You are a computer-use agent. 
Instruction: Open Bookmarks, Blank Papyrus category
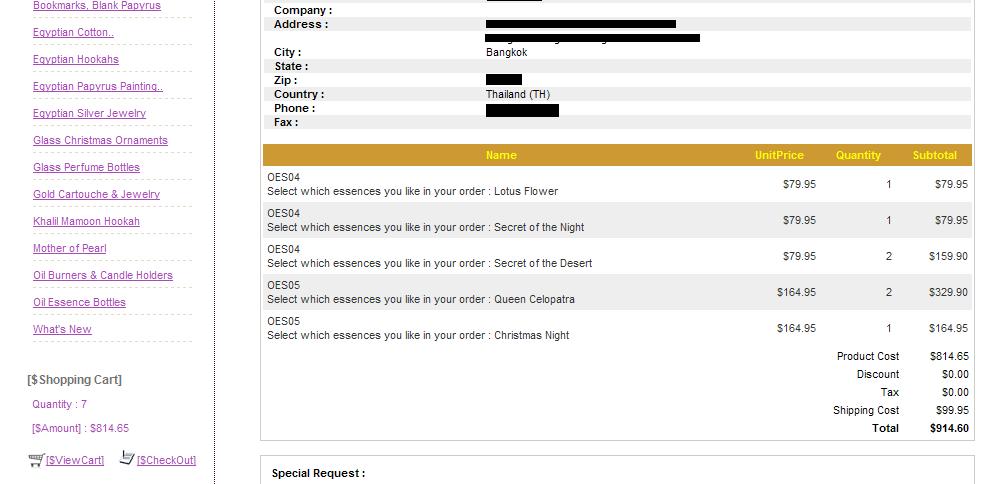[x=96, y=6]
